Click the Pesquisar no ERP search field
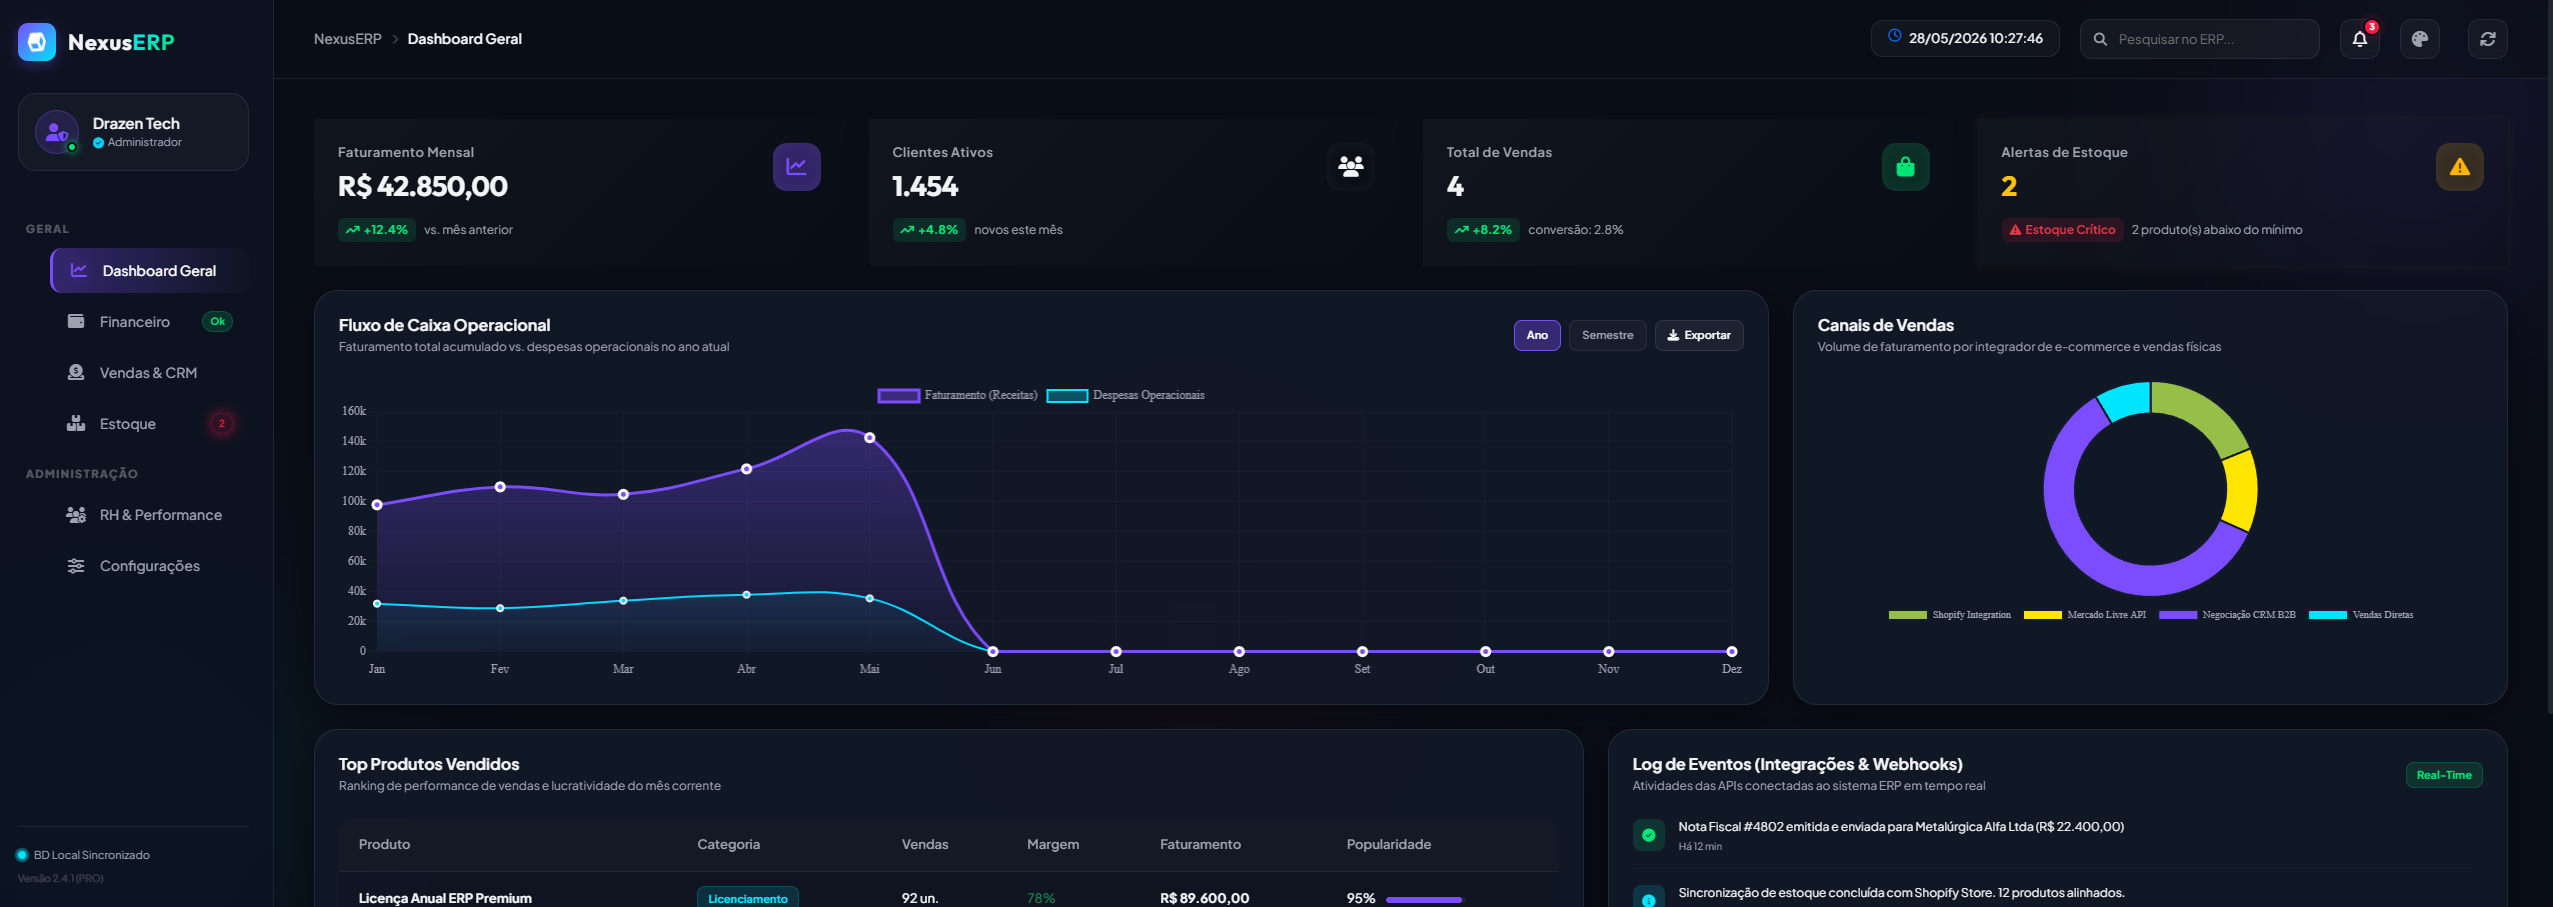 pyautogui.click(x=2199, y=39)
